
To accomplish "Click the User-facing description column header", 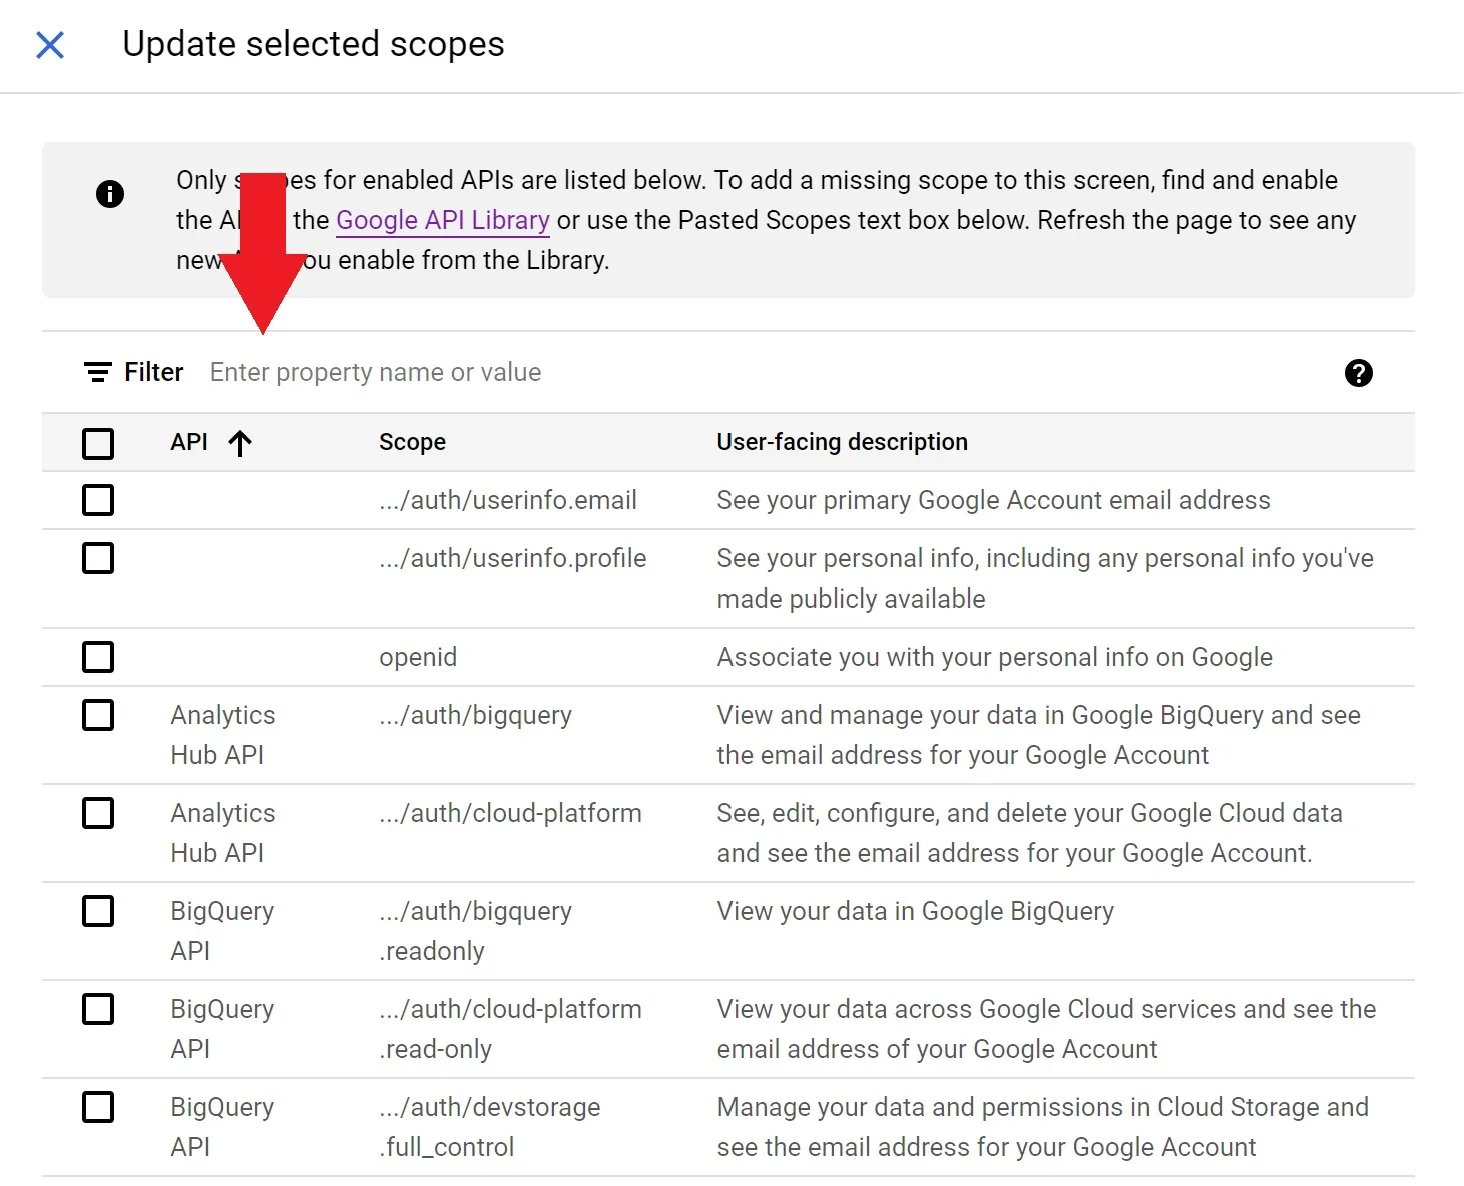I will click(x=841, y=442).
